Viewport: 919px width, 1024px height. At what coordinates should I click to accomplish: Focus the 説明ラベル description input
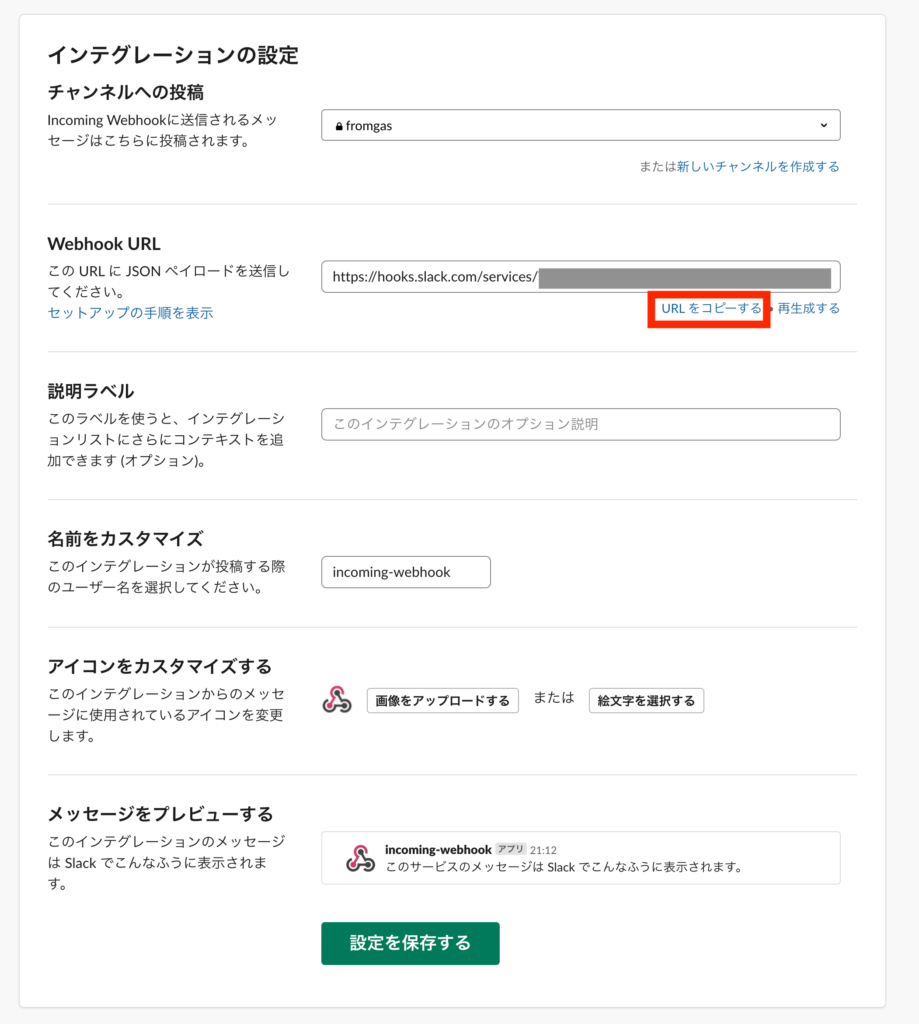click(581, 424)
